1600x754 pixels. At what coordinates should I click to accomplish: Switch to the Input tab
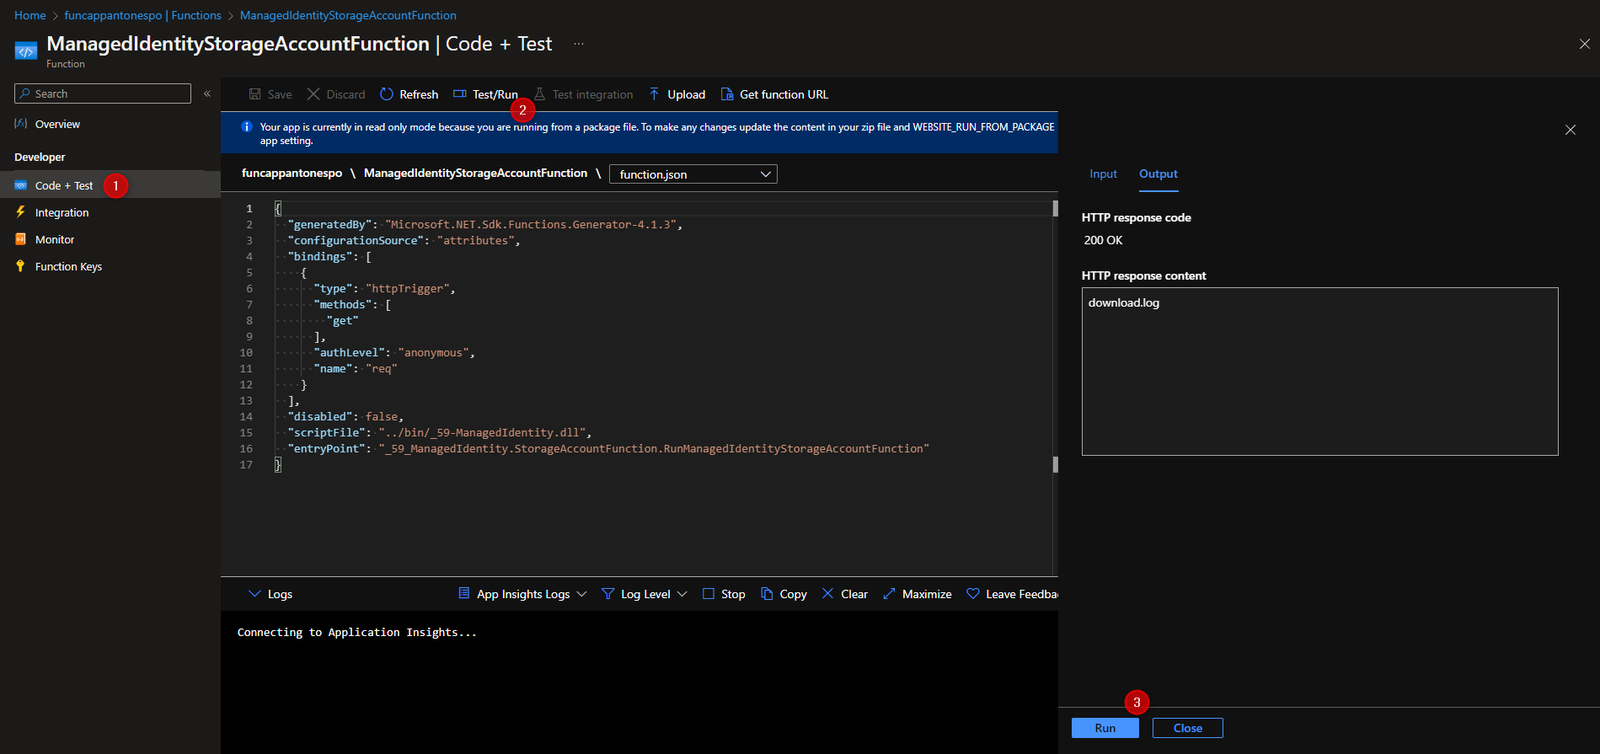(1103, 174)
